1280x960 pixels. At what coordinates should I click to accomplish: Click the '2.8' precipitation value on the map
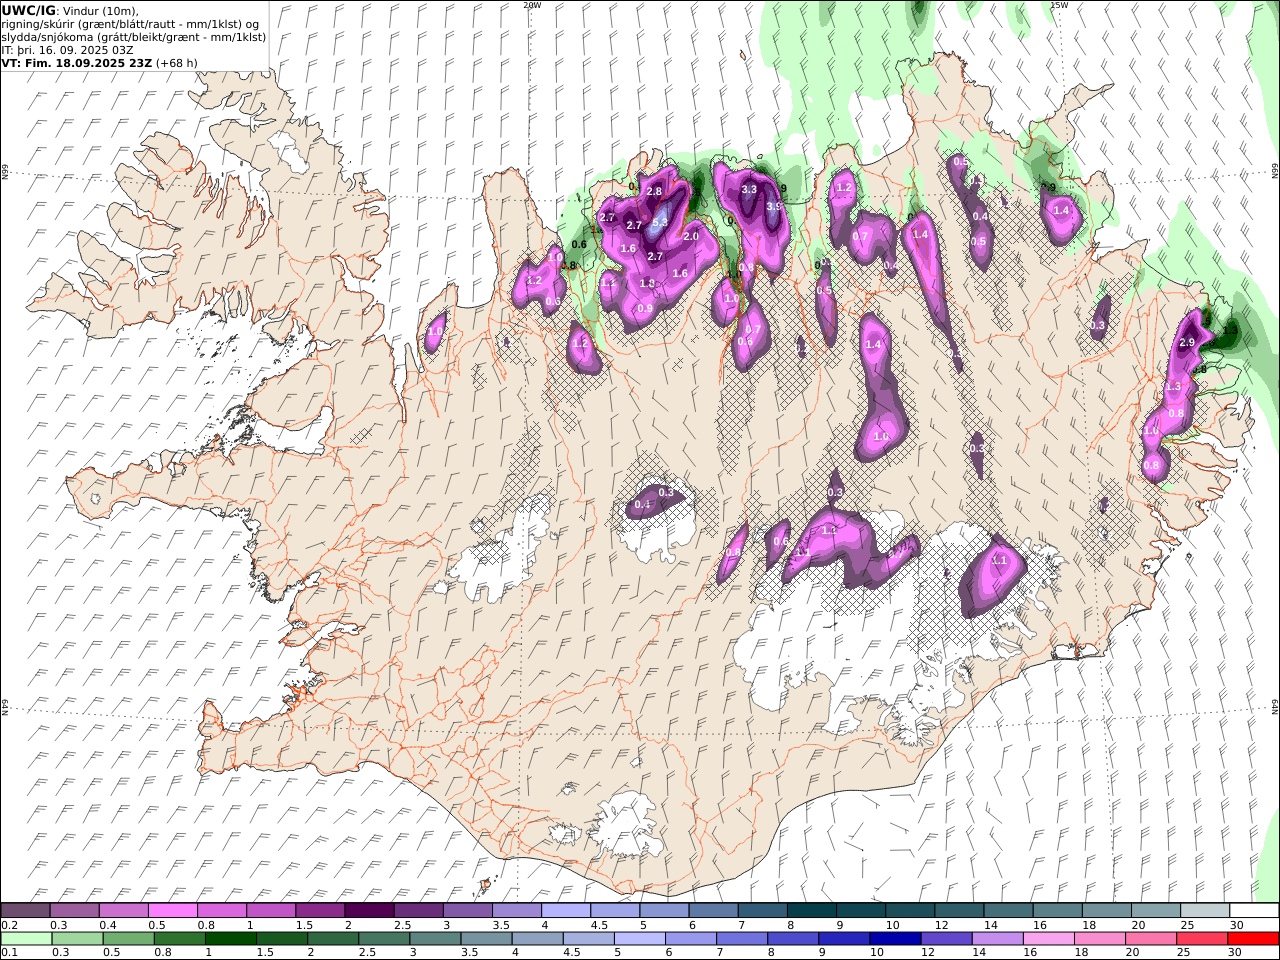(655, 191)
